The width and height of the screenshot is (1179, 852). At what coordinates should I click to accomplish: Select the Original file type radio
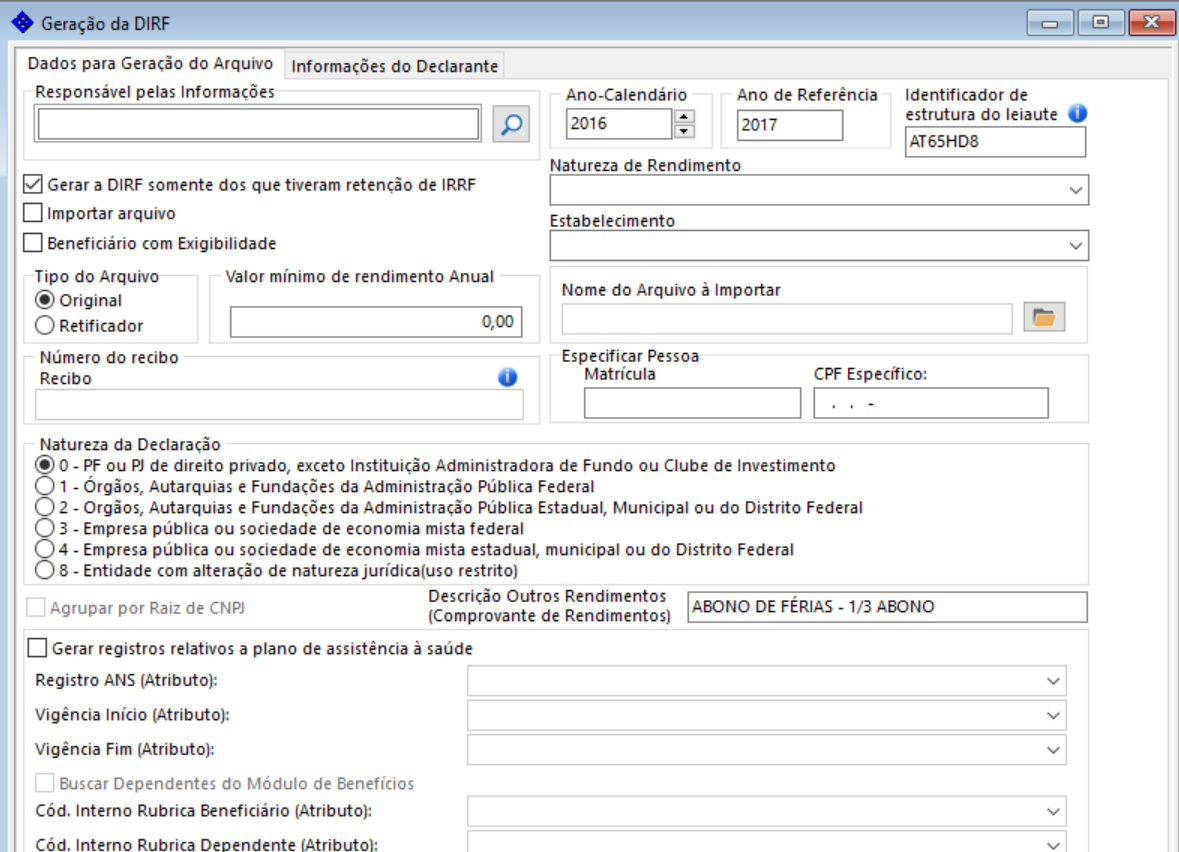(x=45, y=300)
